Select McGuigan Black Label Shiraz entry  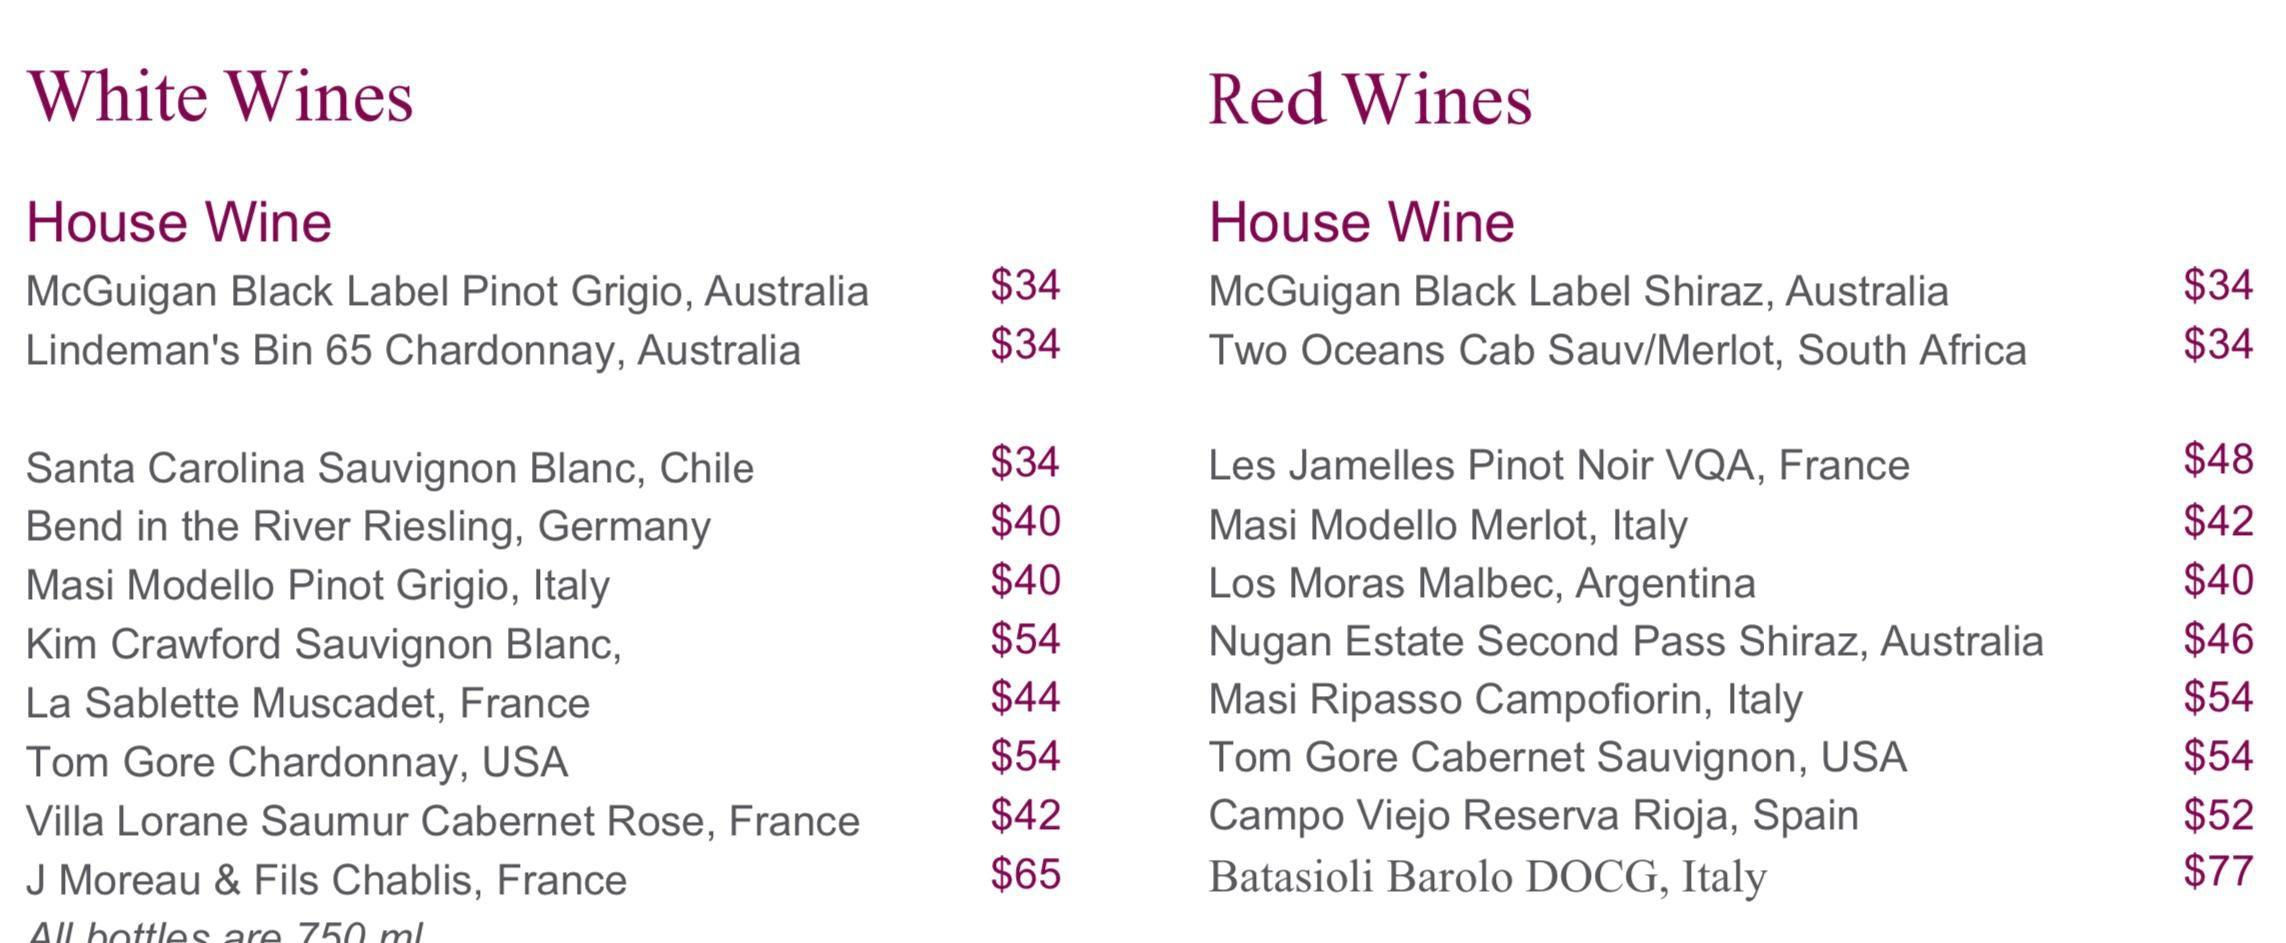[1578, 292]
